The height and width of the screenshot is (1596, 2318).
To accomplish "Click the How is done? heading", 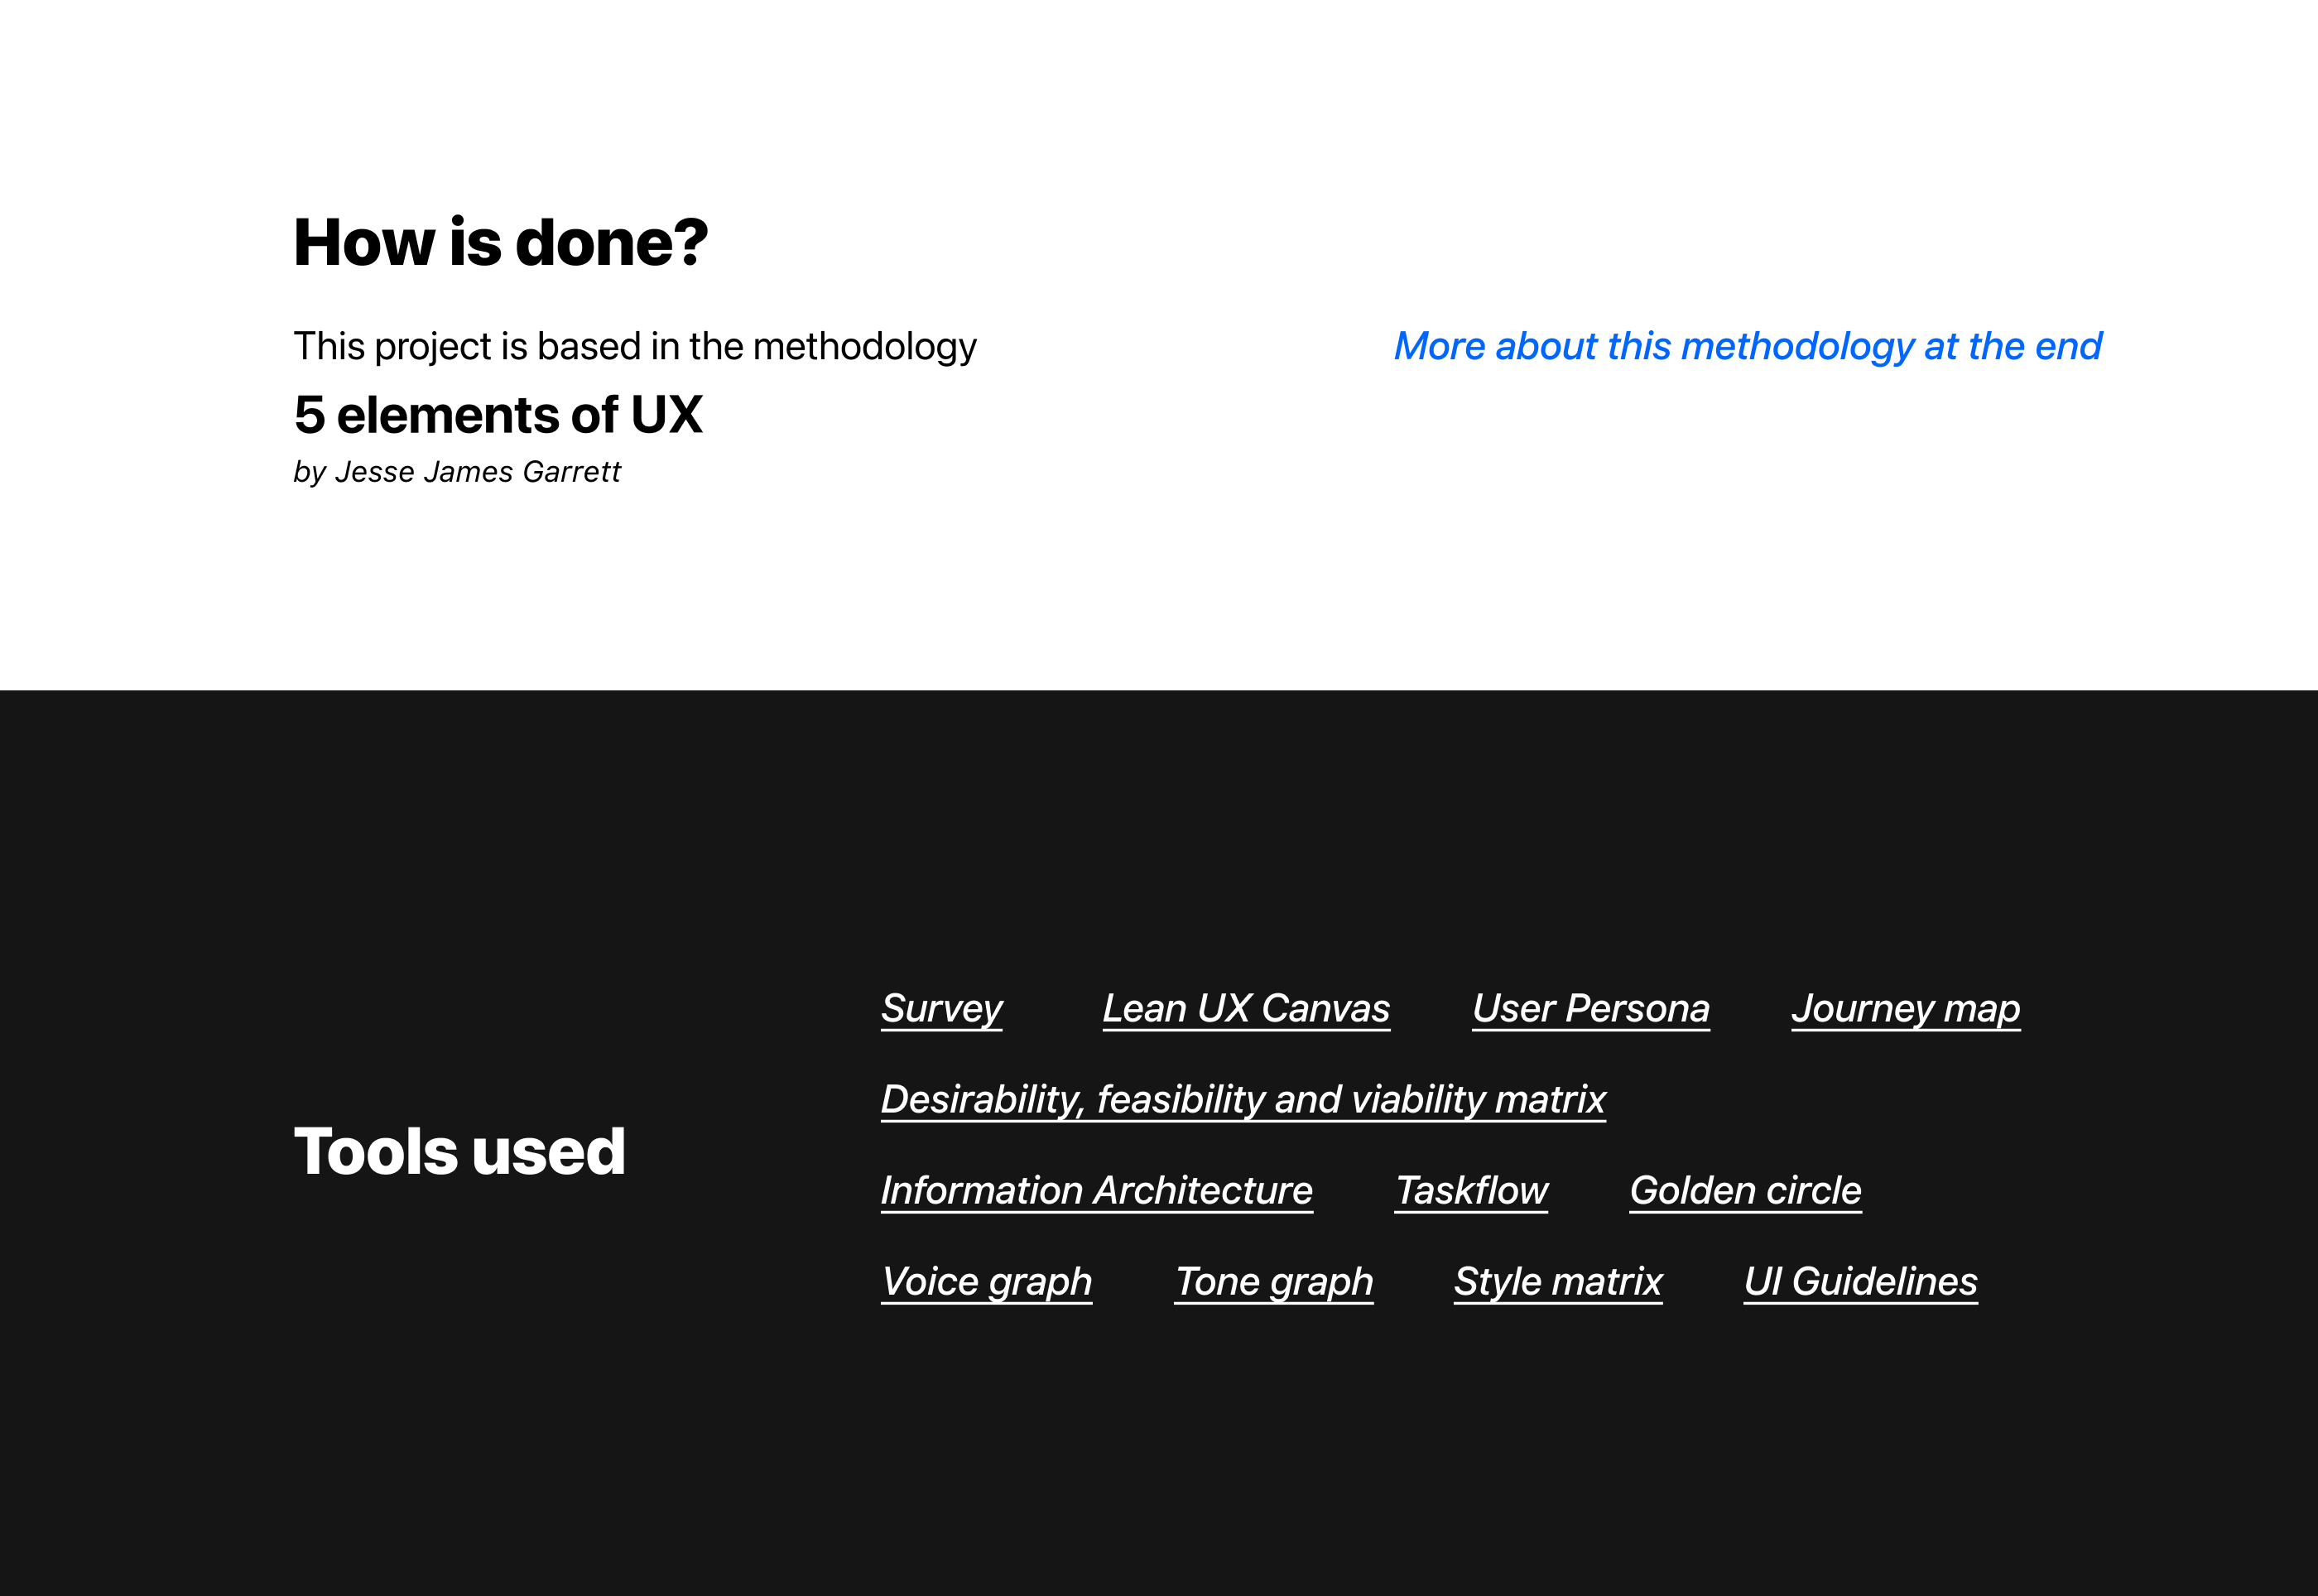I will point(500,242).
